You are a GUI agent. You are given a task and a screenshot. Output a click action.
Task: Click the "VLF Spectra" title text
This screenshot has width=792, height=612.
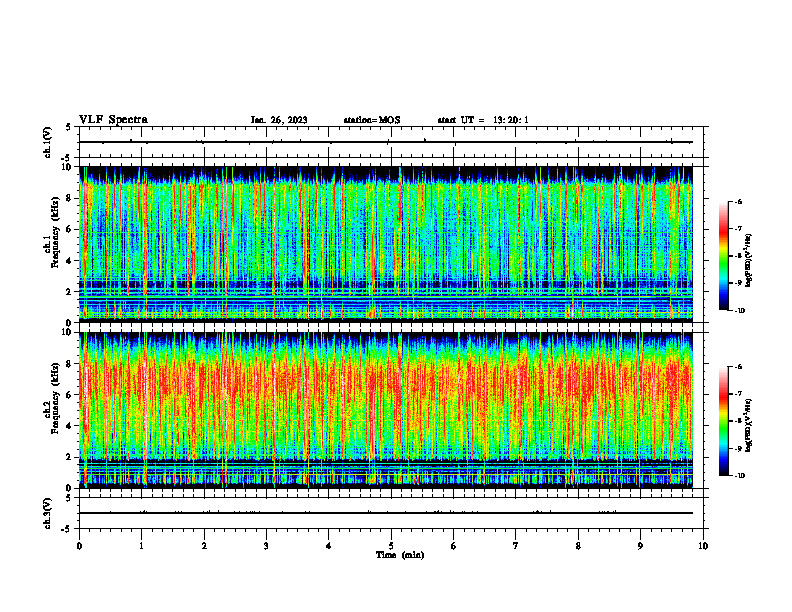point(113,120)
